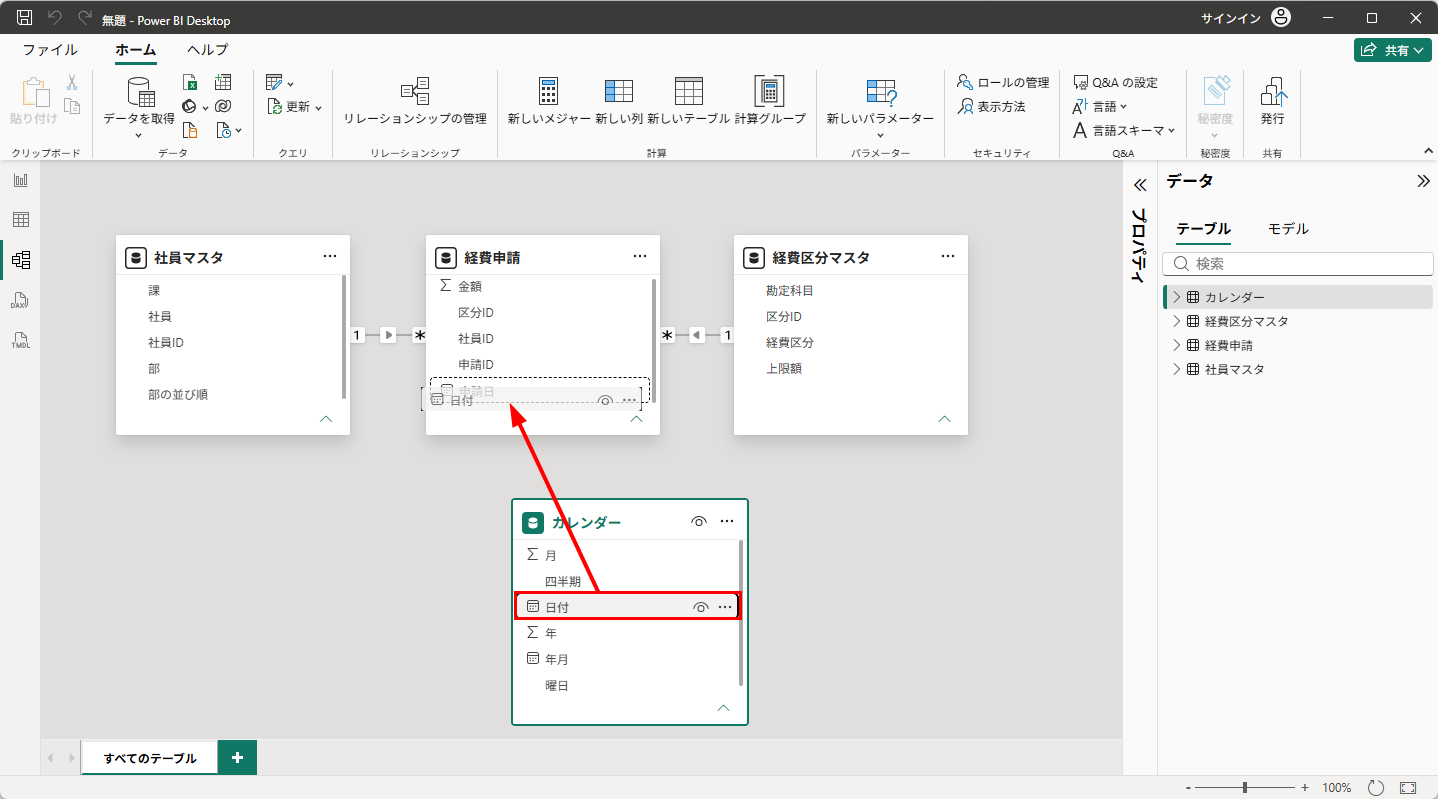Switch to the テーブル tab in data pane
The height and width of the screenshot is (799, 1438).
1203,229
